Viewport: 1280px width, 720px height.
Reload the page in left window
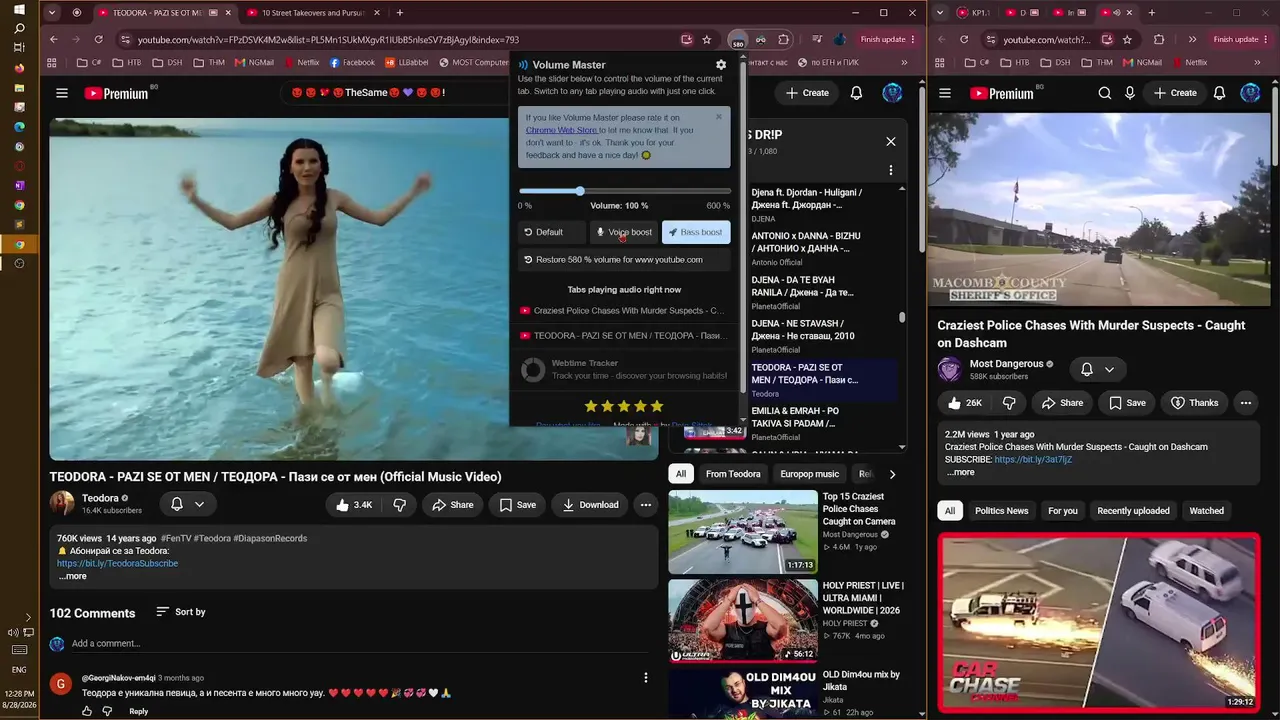pyautogui.click(x=98, y=40)
